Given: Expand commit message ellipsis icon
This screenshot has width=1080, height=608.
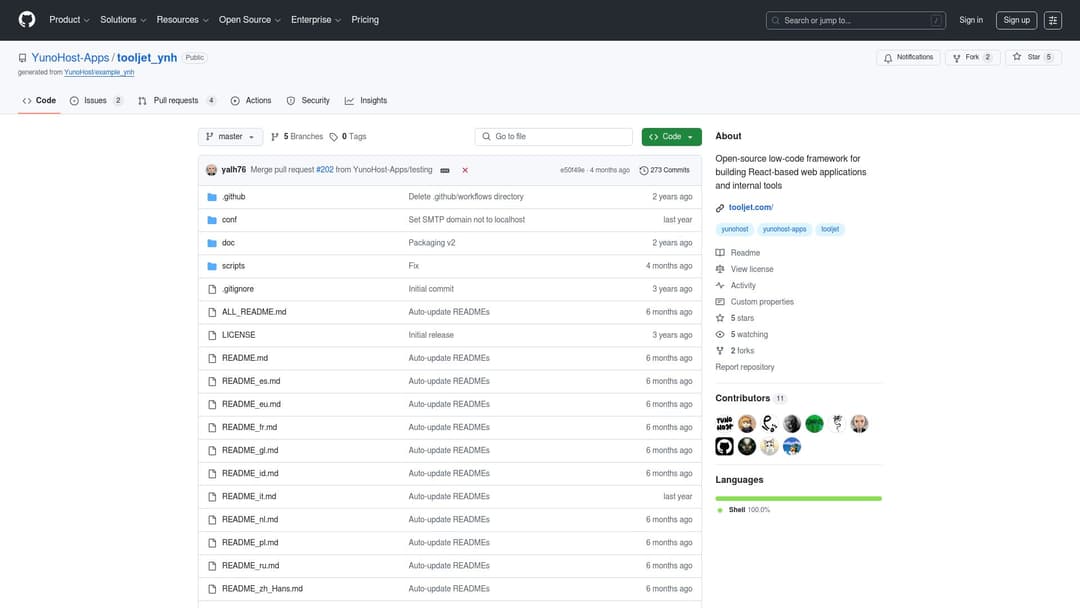Looking at the screenshot, I should pyautogui.click(x=445, y=170).
